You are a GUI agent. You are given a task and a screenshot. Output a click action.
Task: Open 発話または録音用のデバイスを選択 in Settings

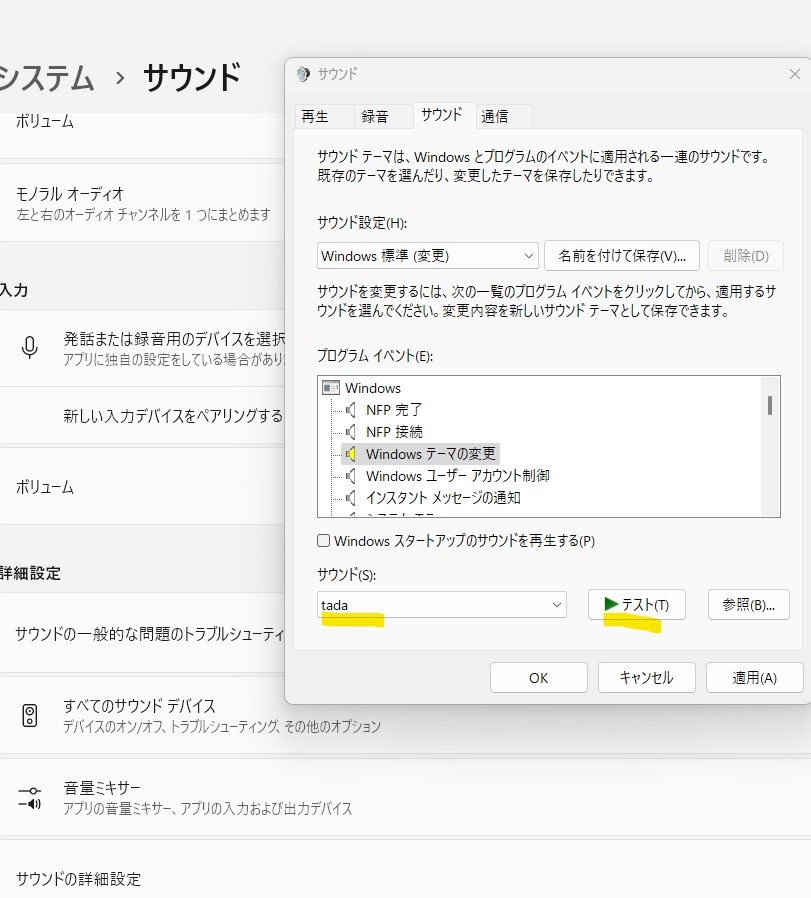[x=142, y=348]
